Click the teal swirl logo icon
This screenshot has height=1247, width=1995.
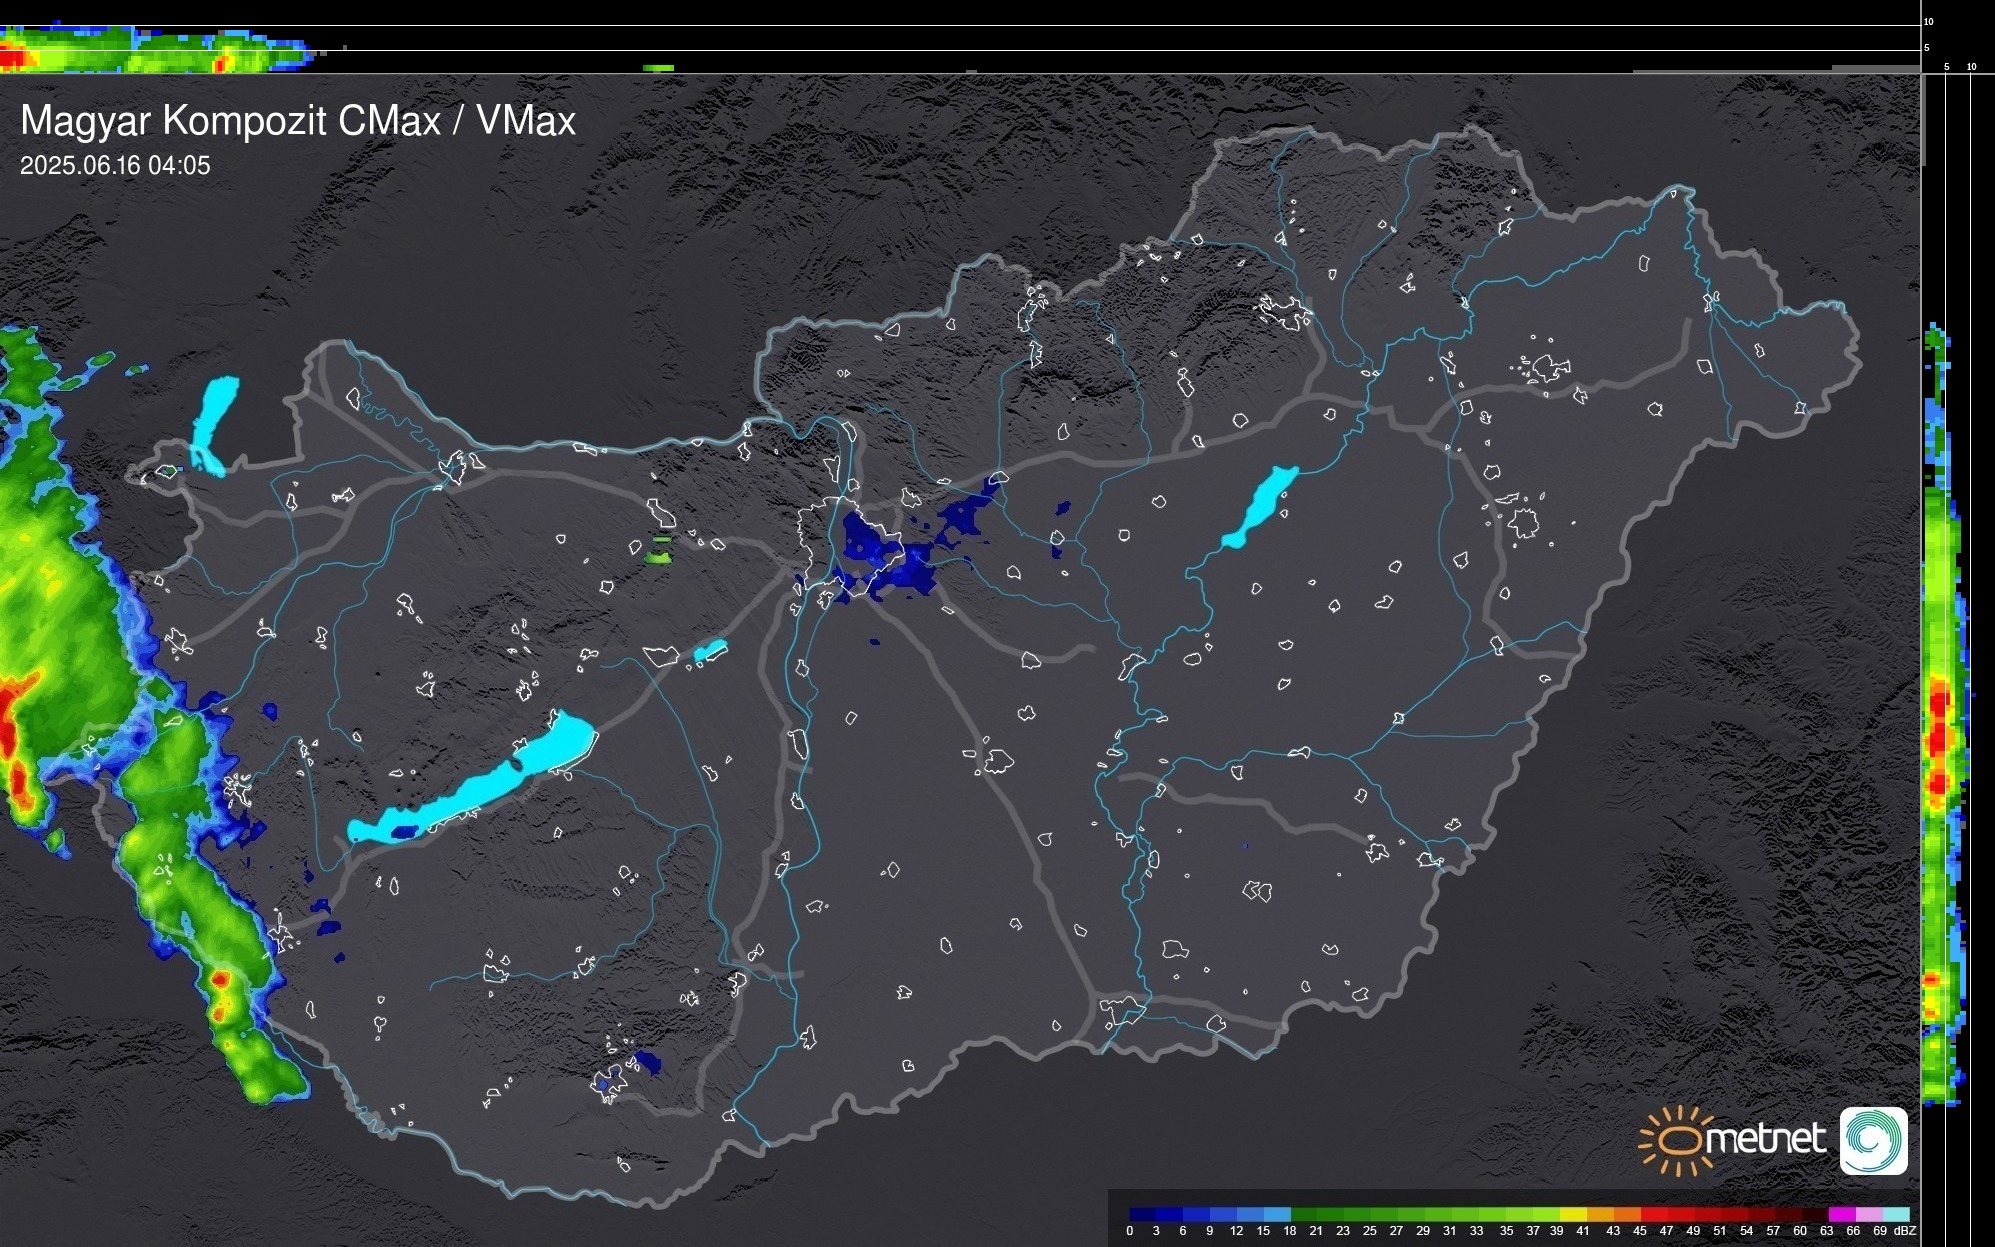pos(1873,1140)
